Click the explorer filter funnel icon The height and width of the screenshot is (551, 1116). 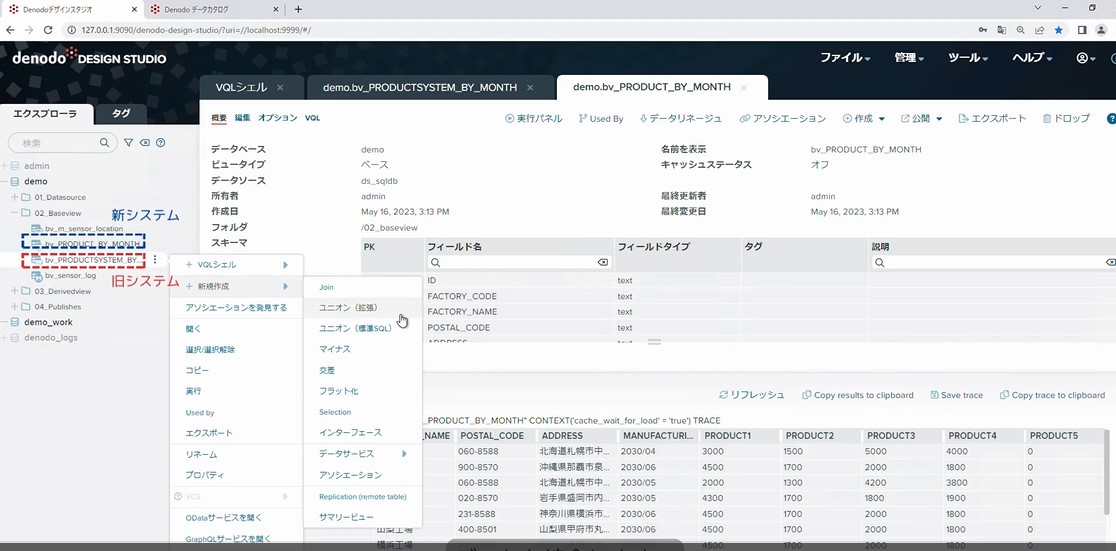click(x=129, y=142)
